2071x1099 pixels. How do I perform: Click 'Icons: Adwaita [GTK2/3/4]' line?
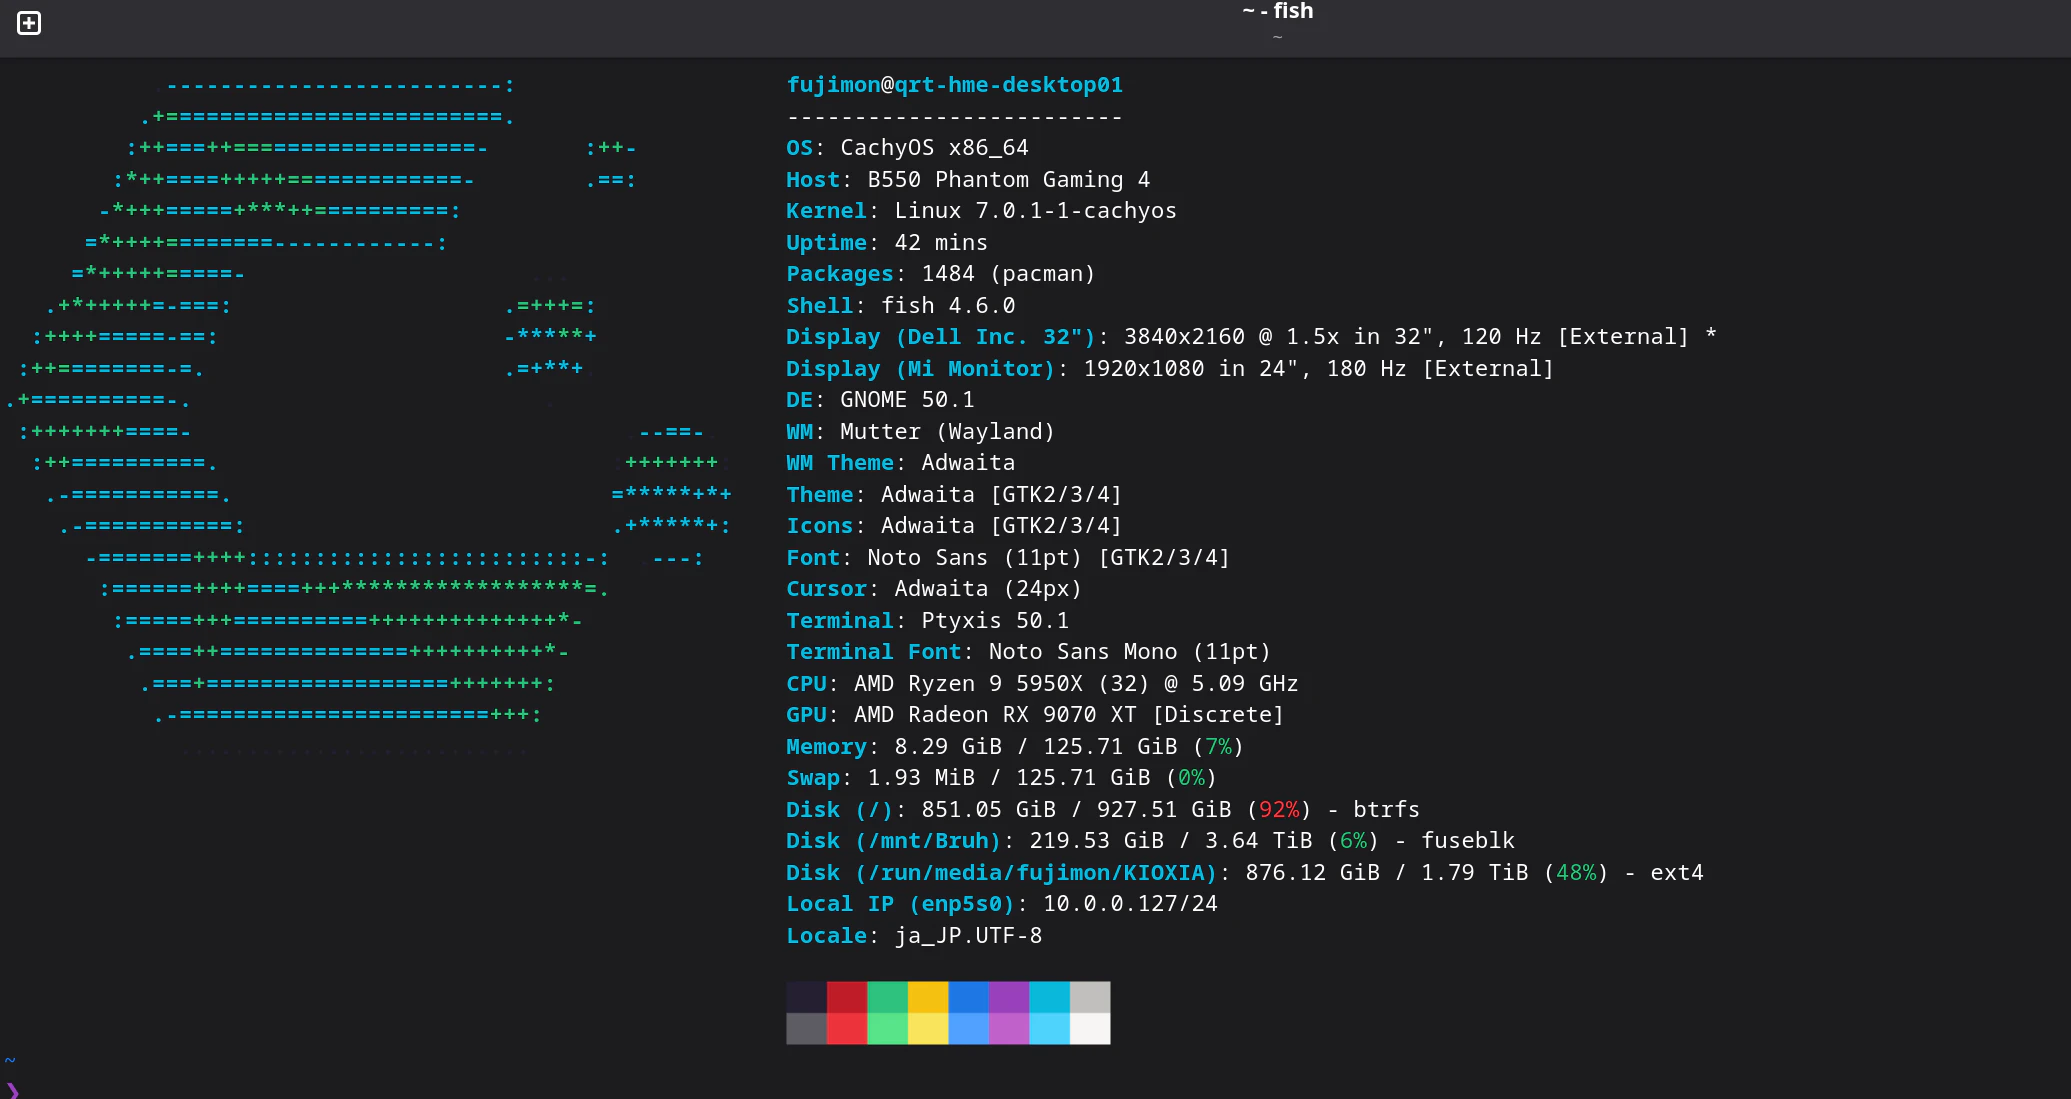click(954, 526)
